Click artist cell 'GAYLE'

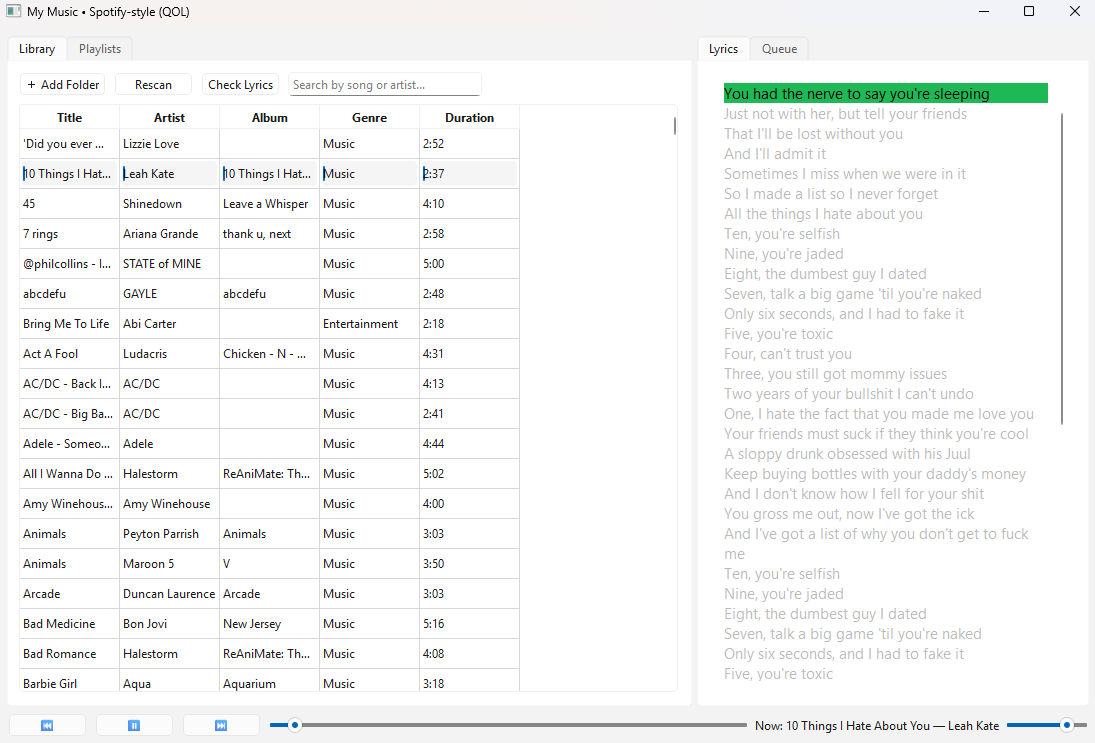pos(169,294)
